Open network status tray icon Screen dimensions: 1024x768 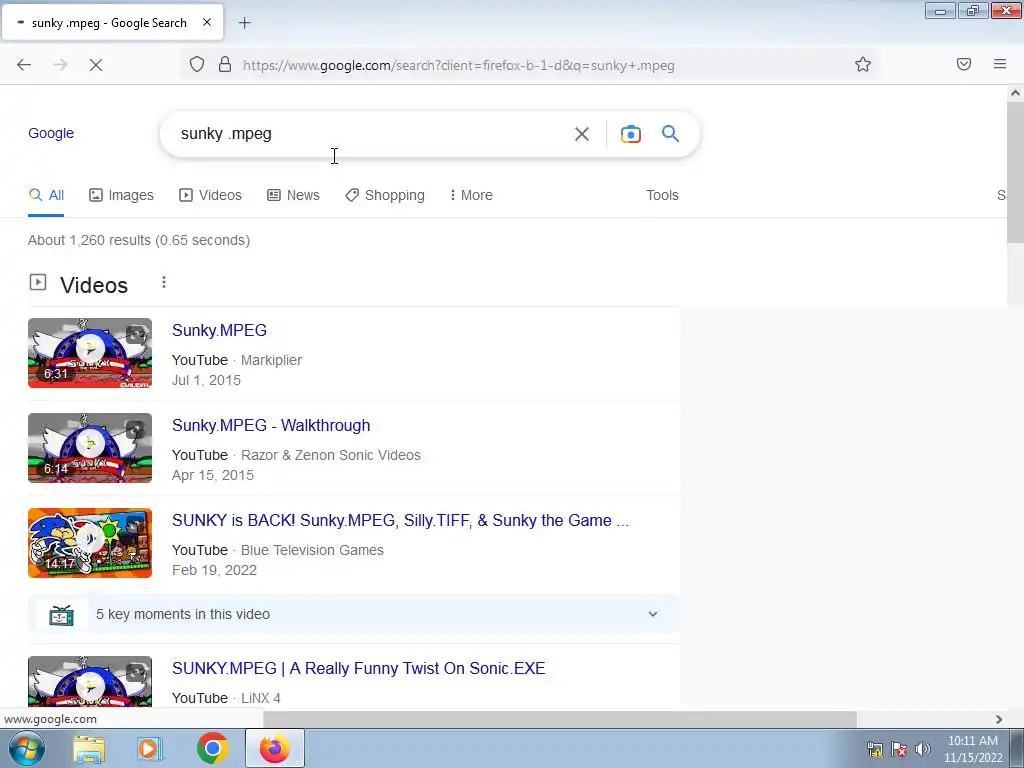coord(875,749)
